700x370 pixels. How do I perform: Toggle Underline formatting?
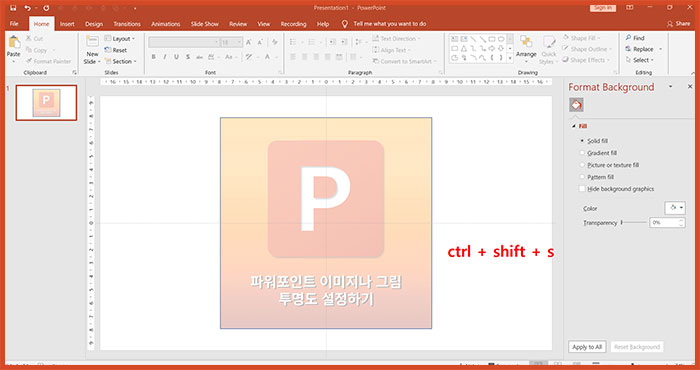click(x=176, y=57)
